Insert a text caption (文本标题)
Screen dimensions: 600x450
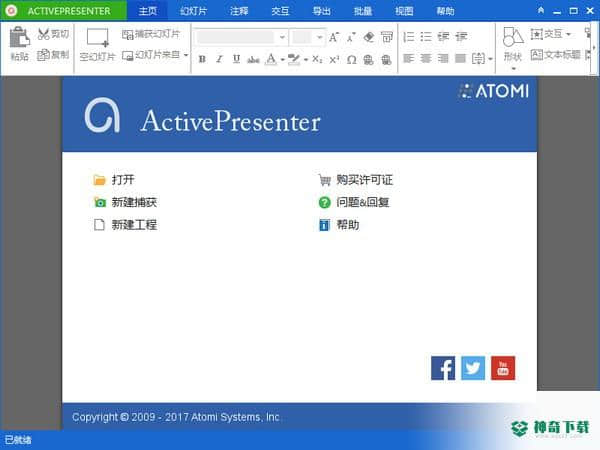click(x=556, y=55)
